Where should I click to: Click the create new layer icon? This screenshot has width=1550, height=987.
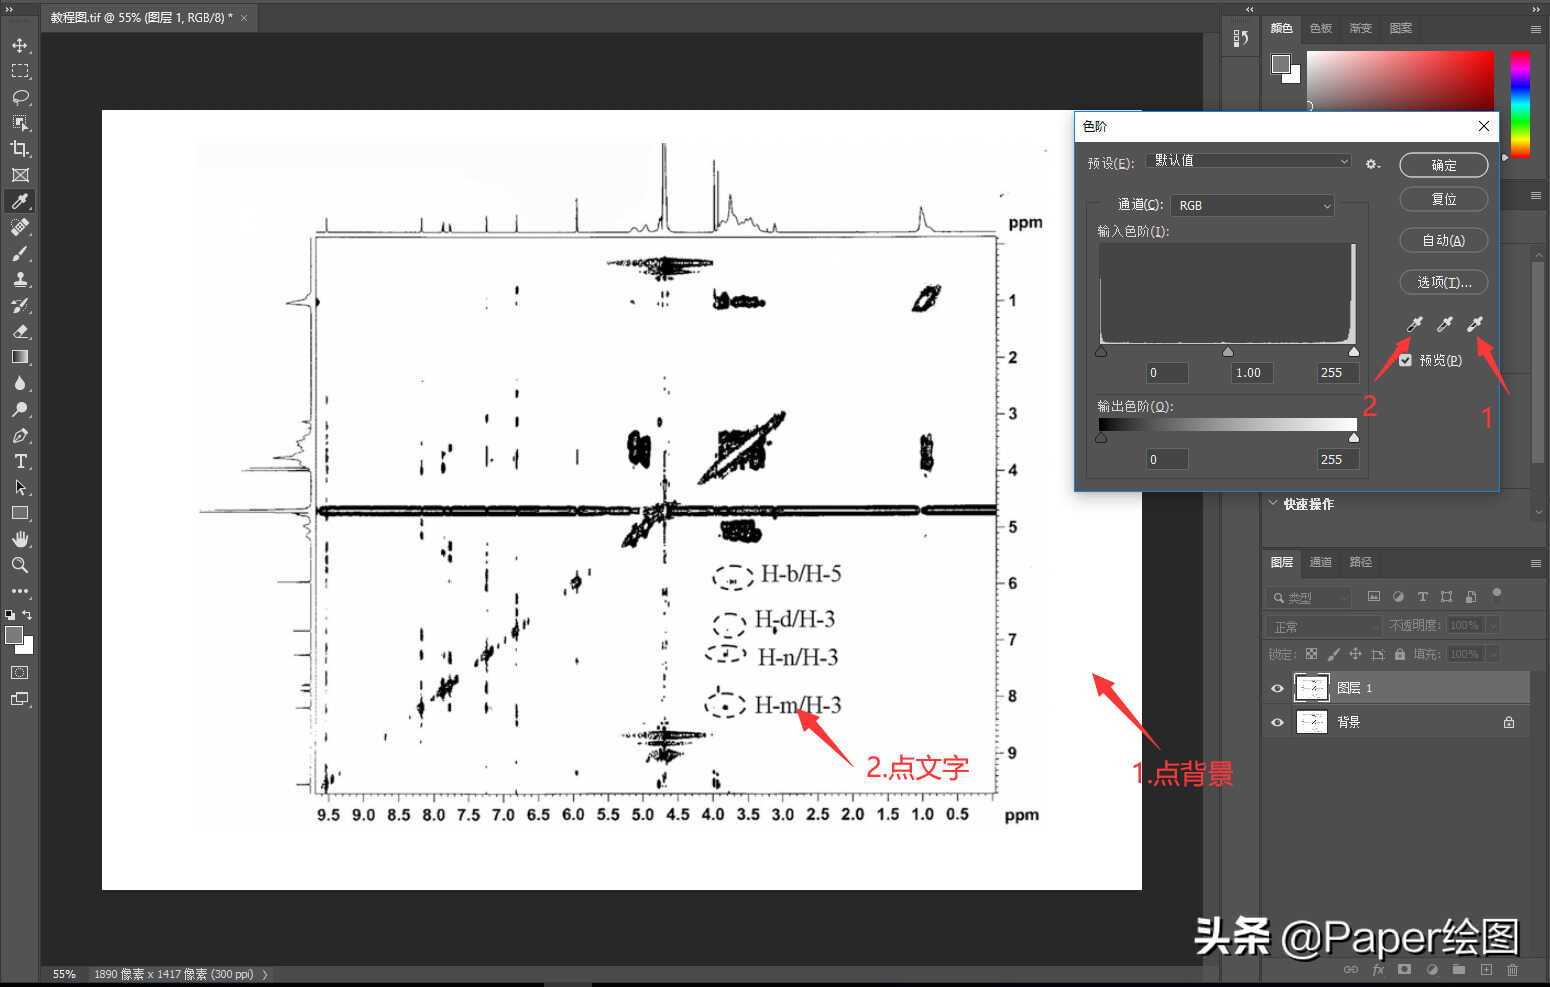pos(1486,970)
